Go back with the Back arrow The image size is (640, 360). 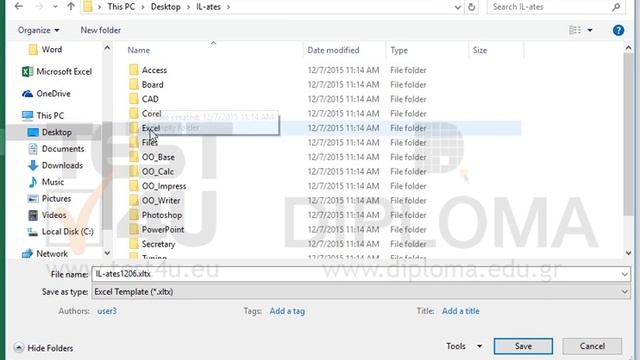[19, 7]
